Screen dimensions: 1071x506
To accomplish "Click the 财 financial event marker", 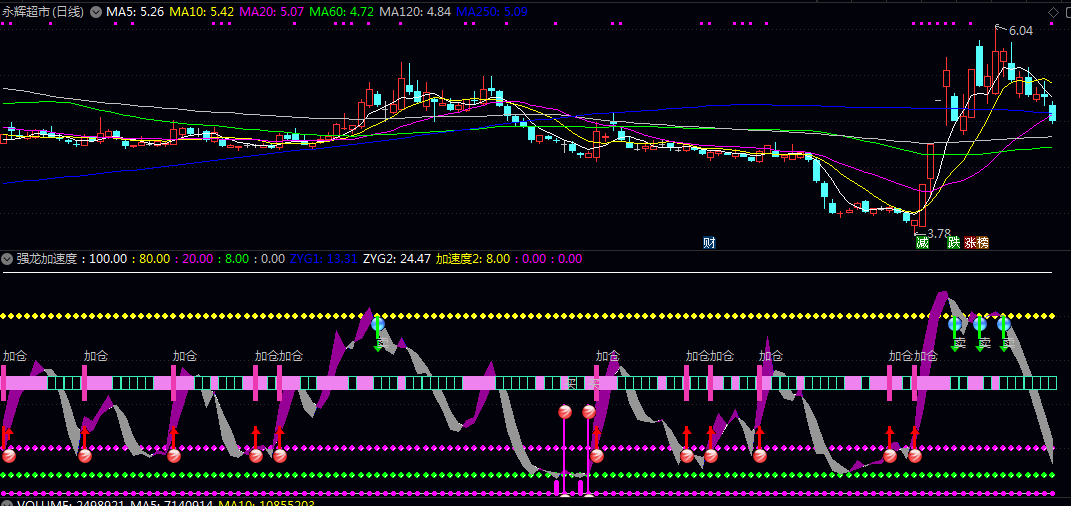I will coord(709,242).
